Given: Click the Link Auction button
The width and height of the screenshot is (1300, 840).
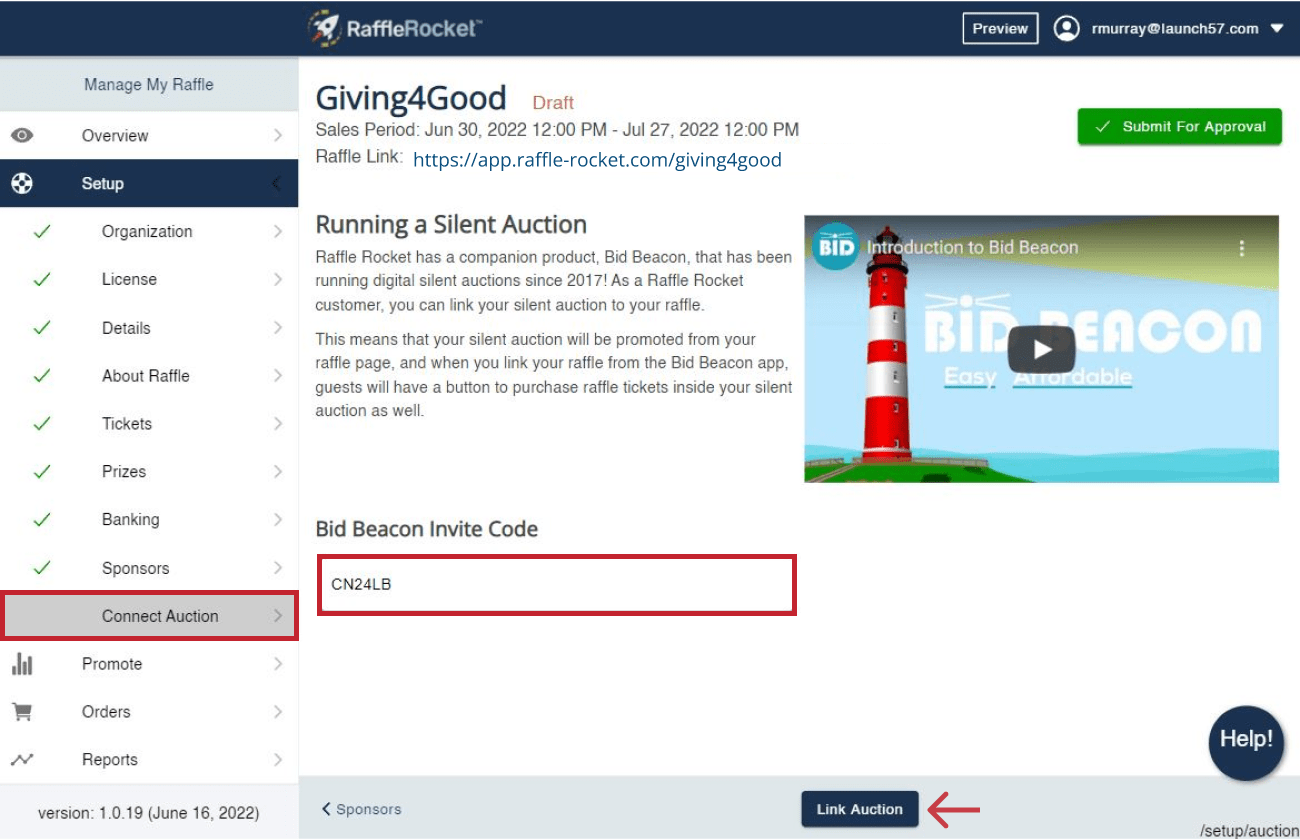Looking at the screenshot, I should 860,809.
